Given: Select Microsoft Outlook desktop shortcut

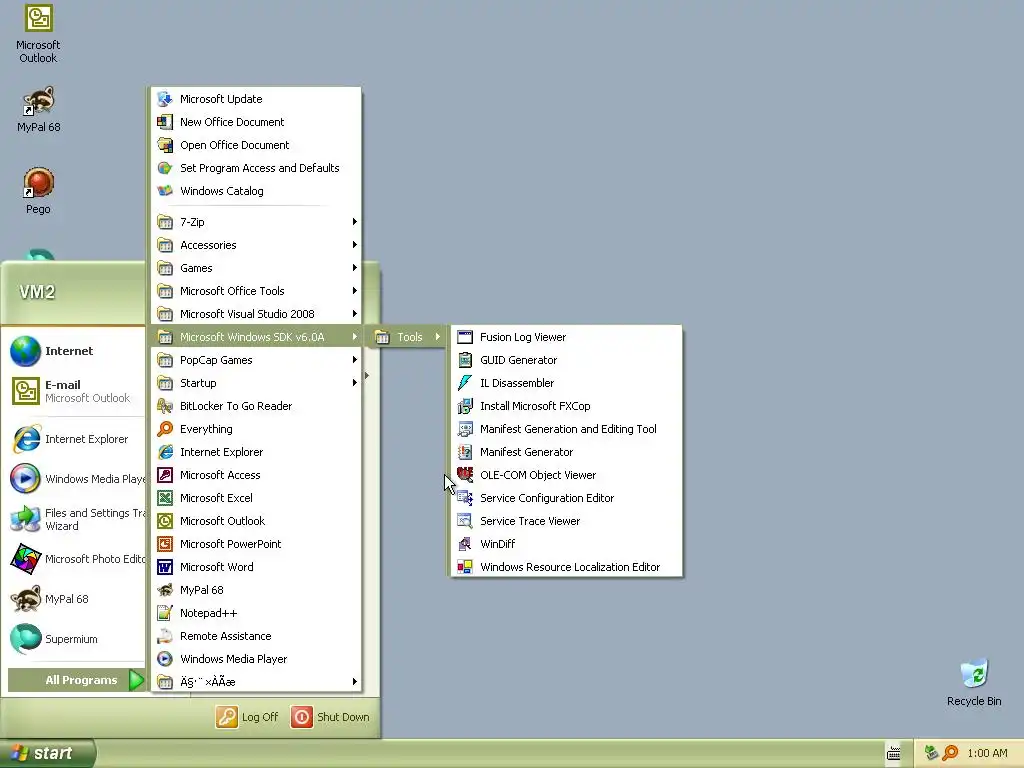Looking at the screenshot, I should click(x=38, y=34).
